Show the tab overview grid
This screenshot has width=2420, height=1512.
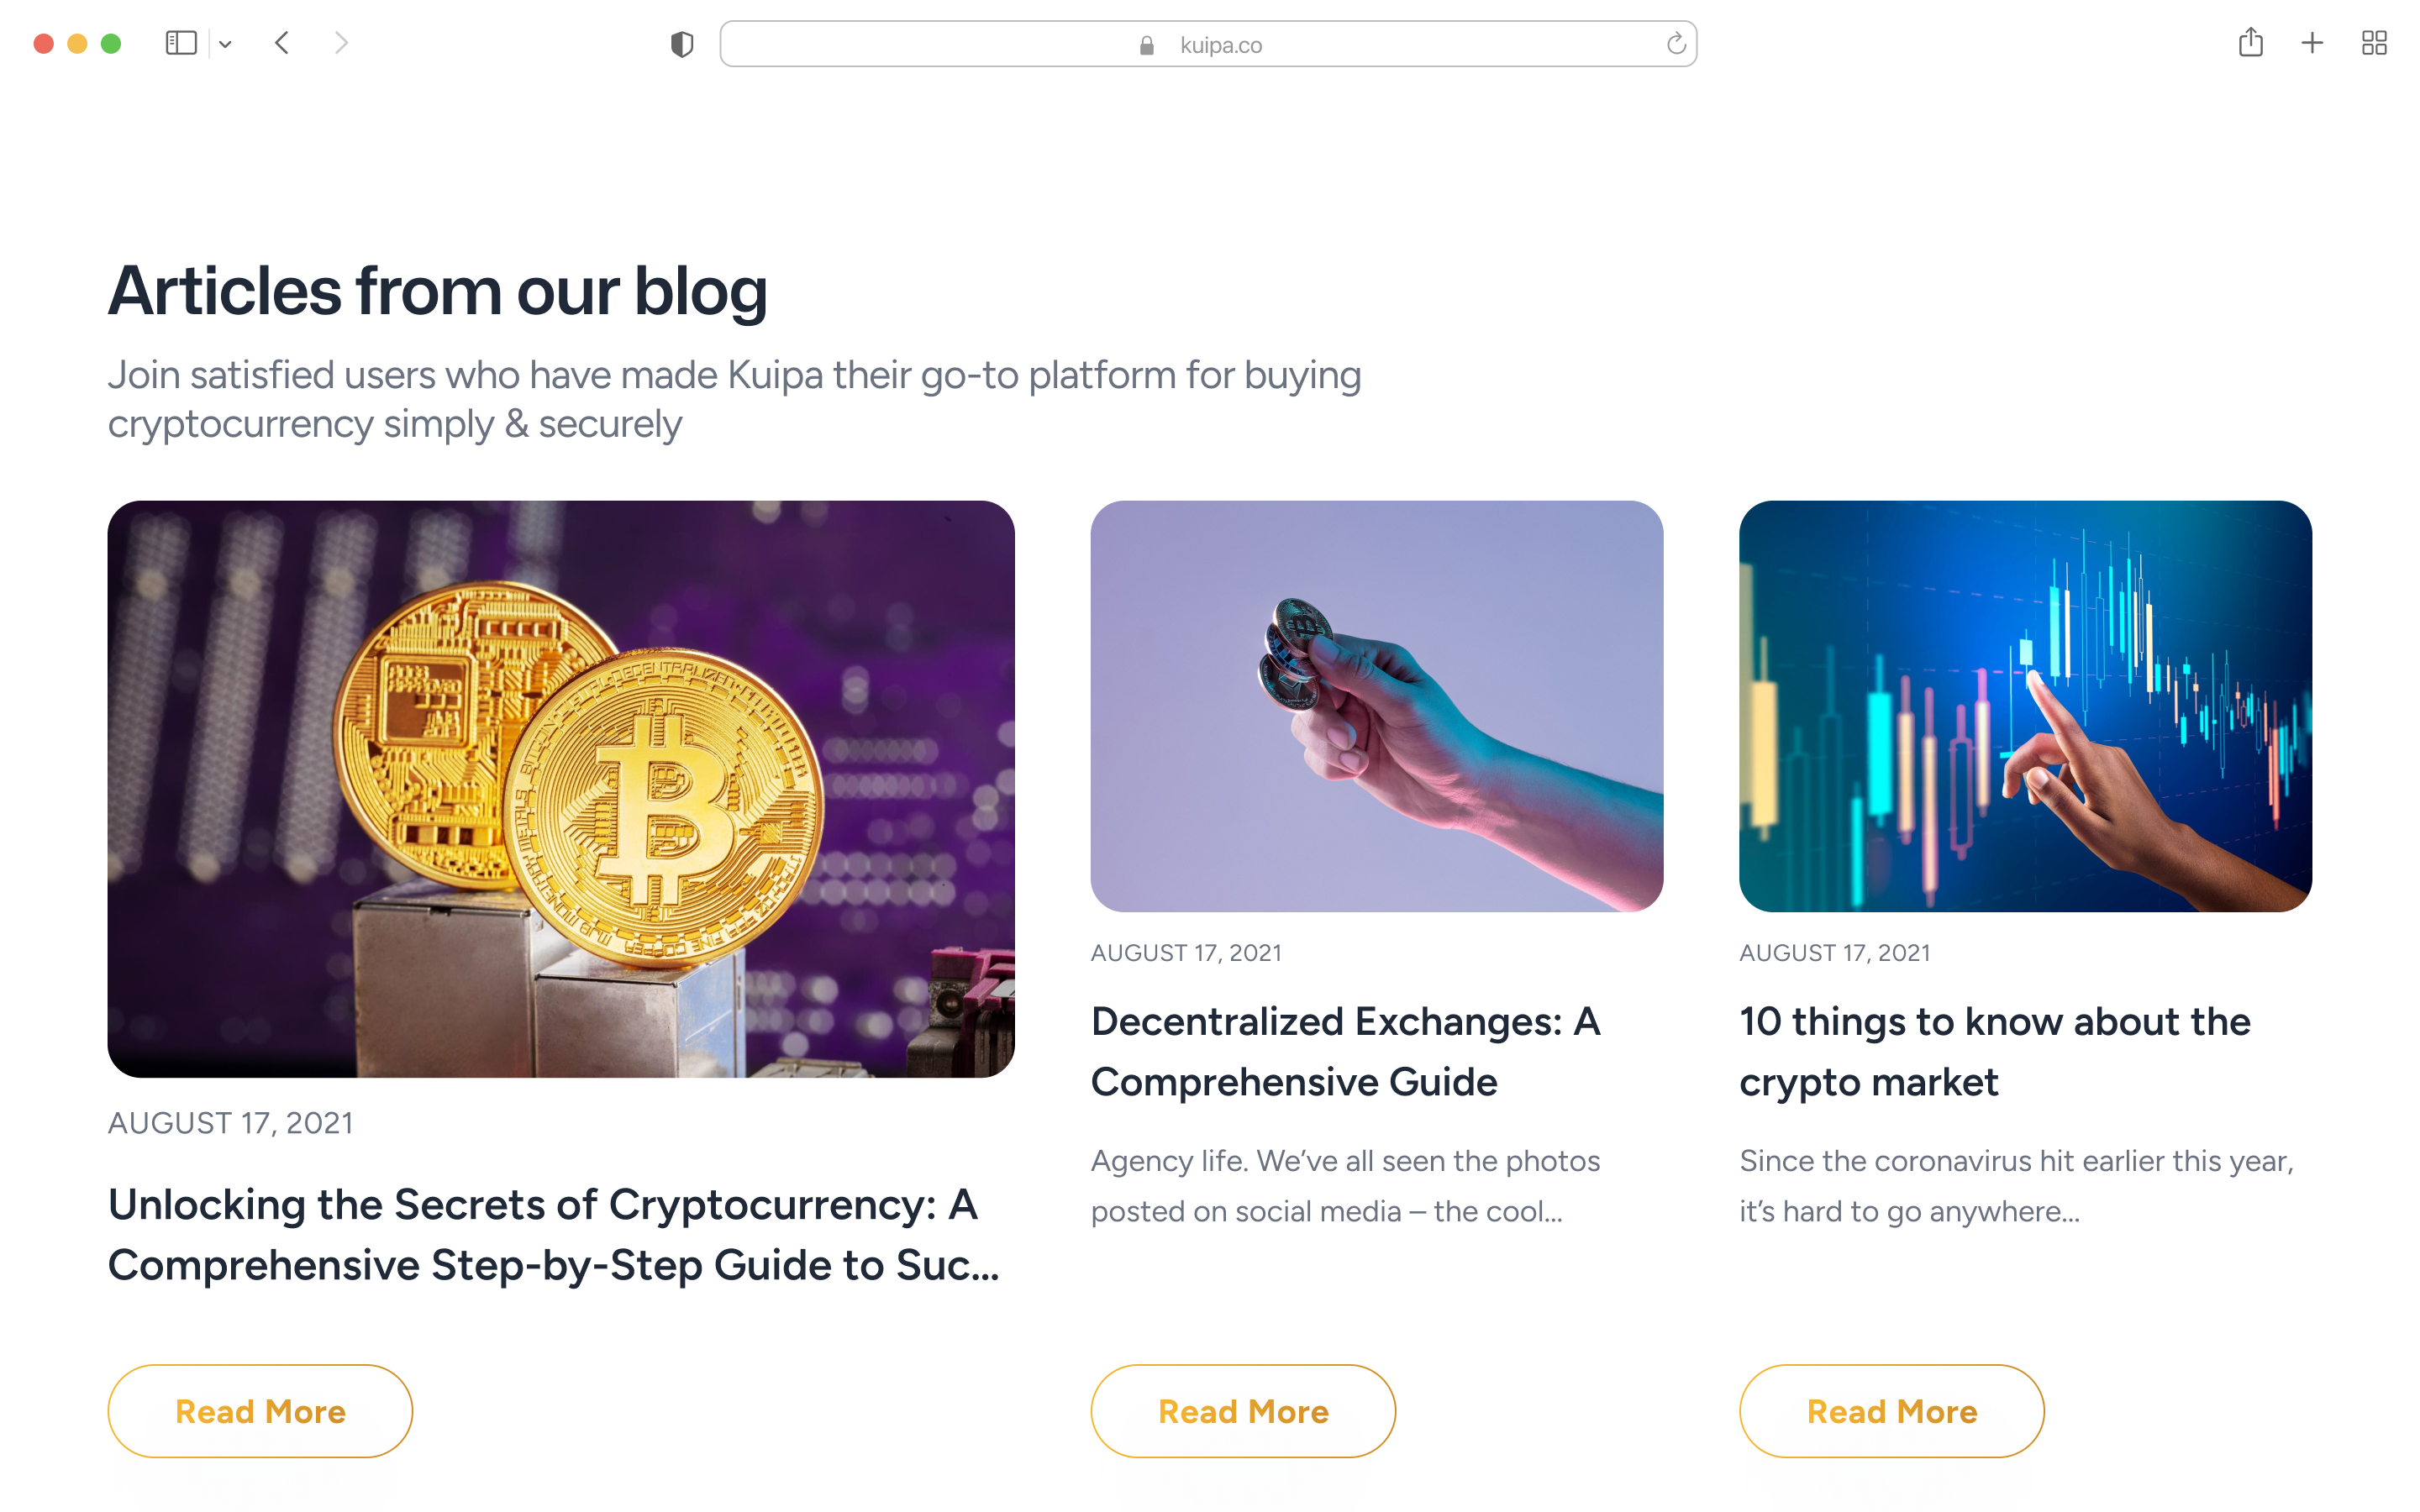2376,43
